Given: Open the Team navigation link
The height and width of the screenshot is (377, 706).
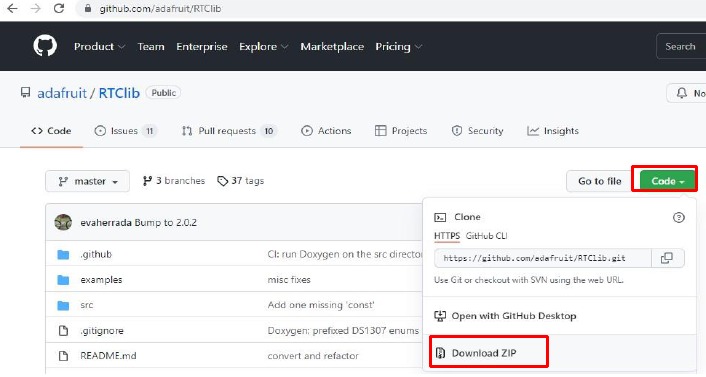Looking at the screenshot, I should pos(151,46).
